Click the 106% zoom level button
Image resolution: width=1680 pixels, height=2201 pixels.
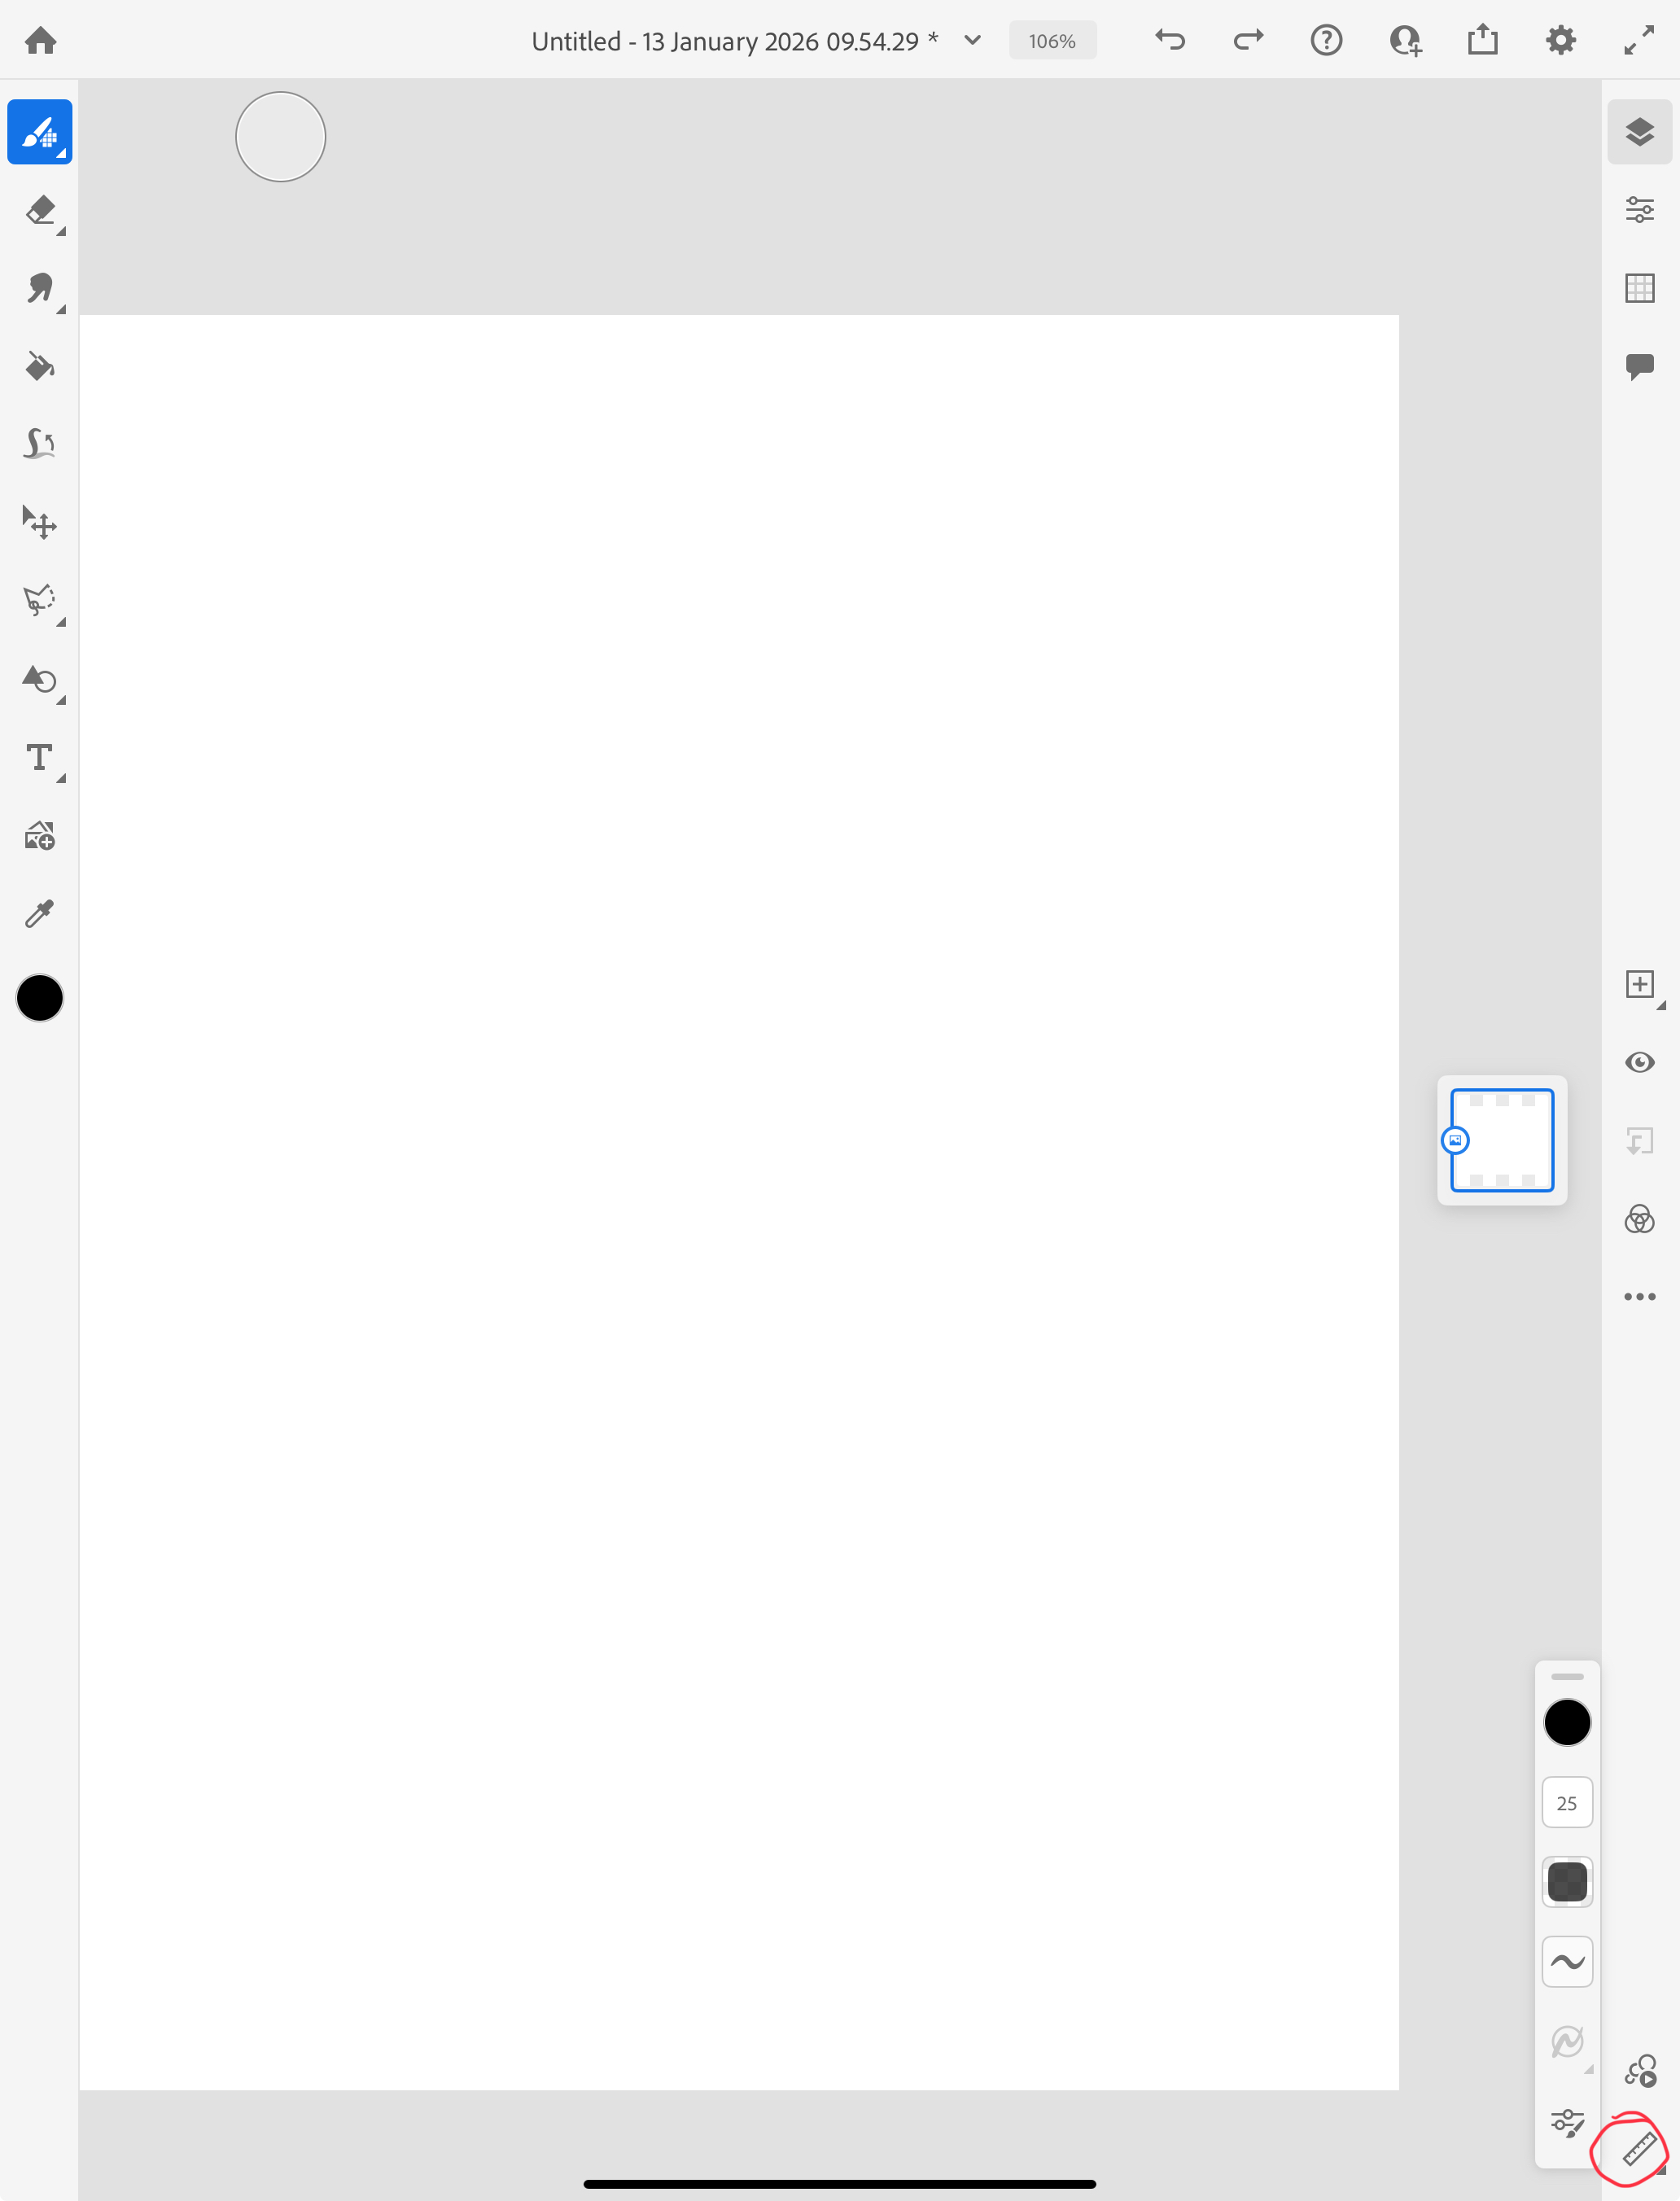point(1052,41)
